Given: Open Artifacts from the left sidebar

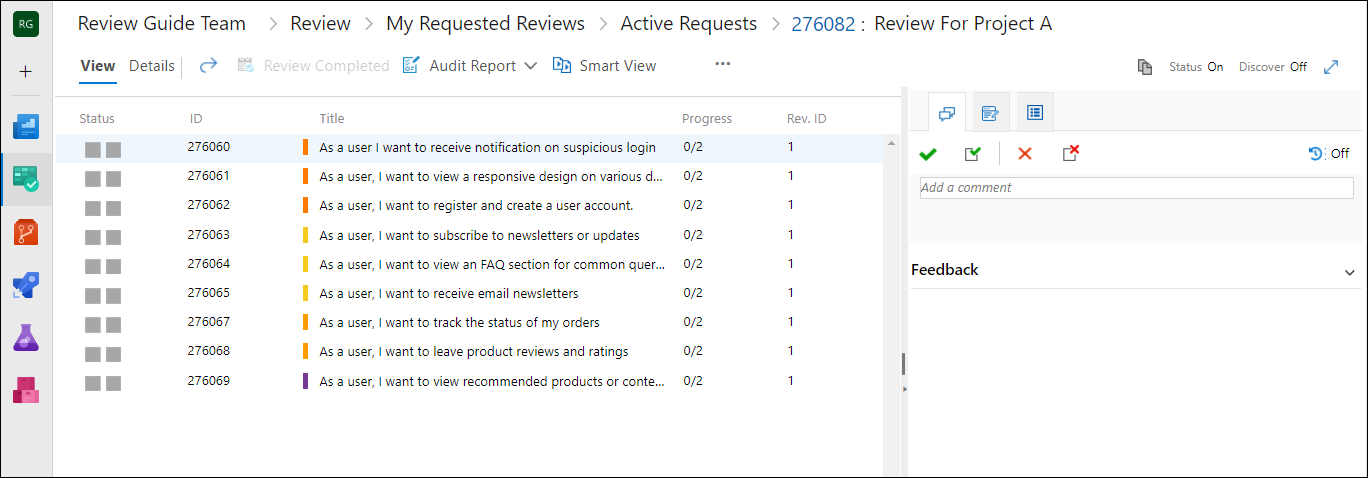Looking at the screenshot, I should 26,389.
